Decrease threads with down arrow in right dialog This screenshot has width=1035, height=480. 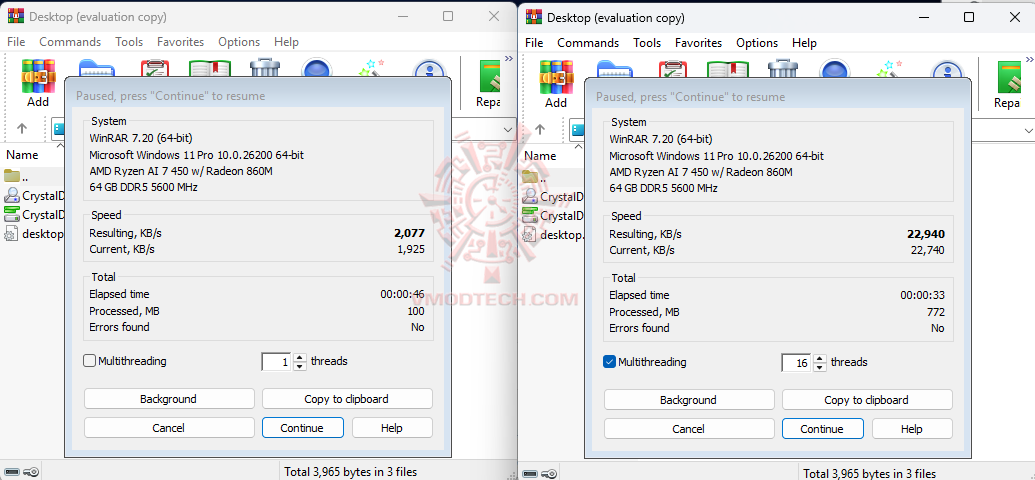coord(820,366)
